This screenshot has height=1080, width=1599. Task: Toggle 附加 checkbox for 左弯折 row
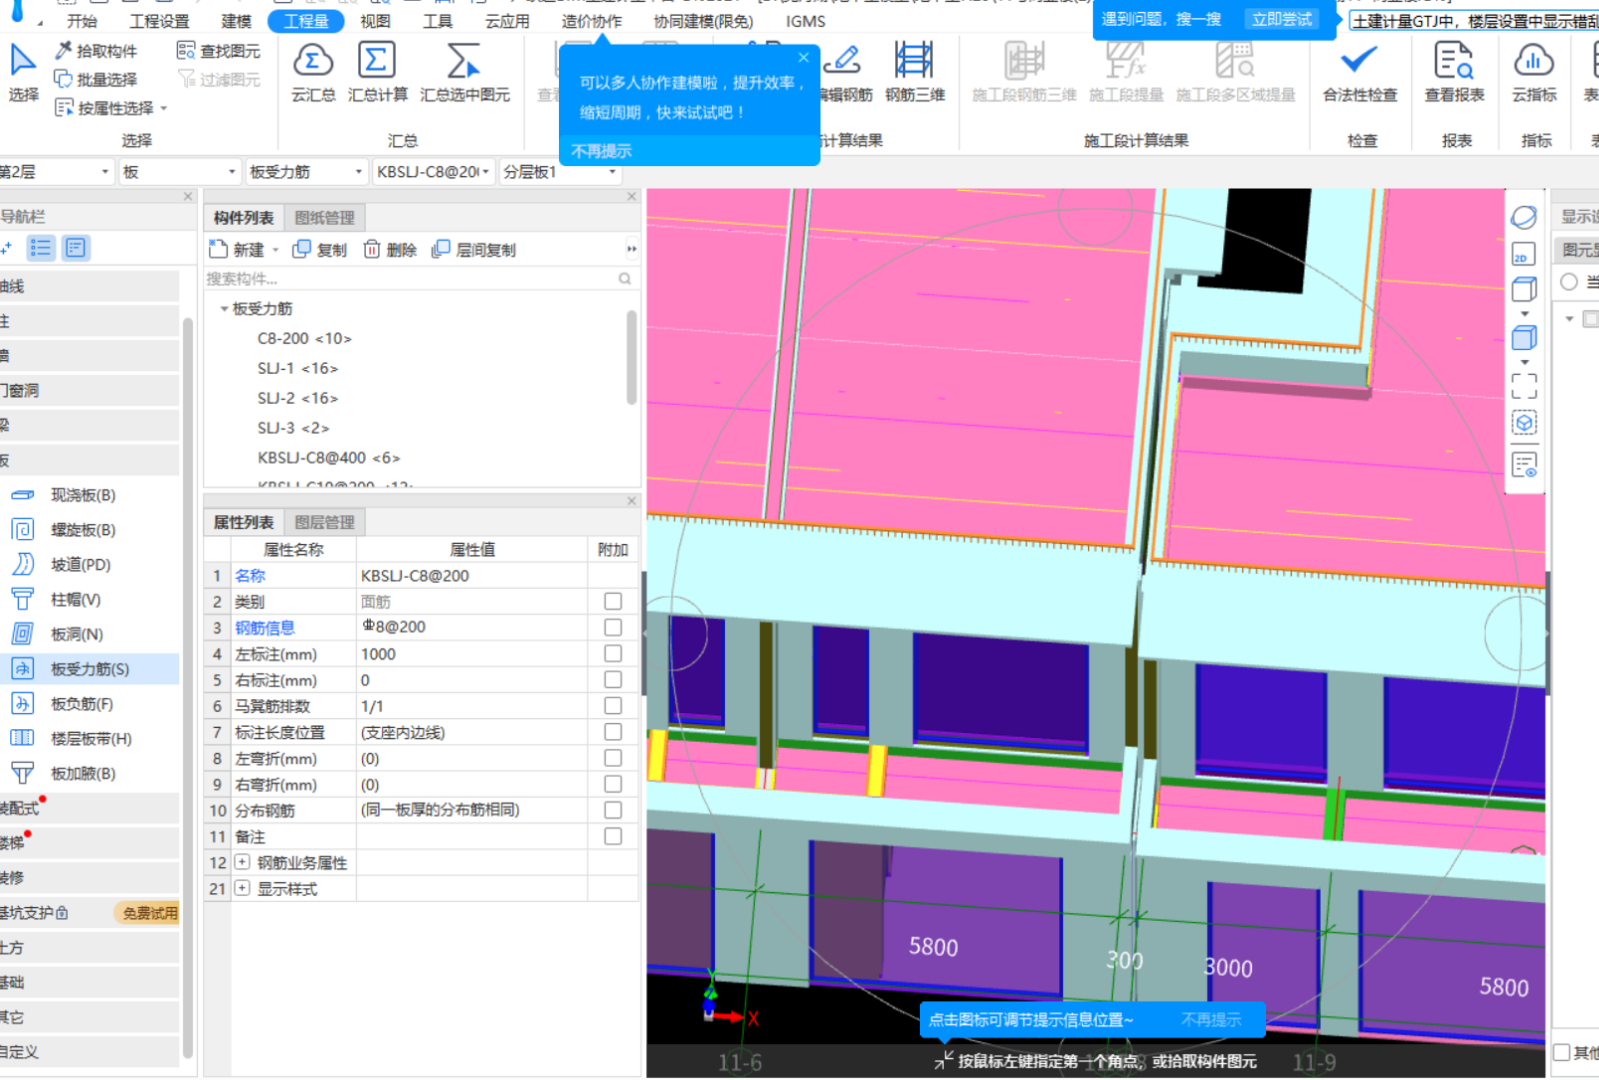(613, 758)
